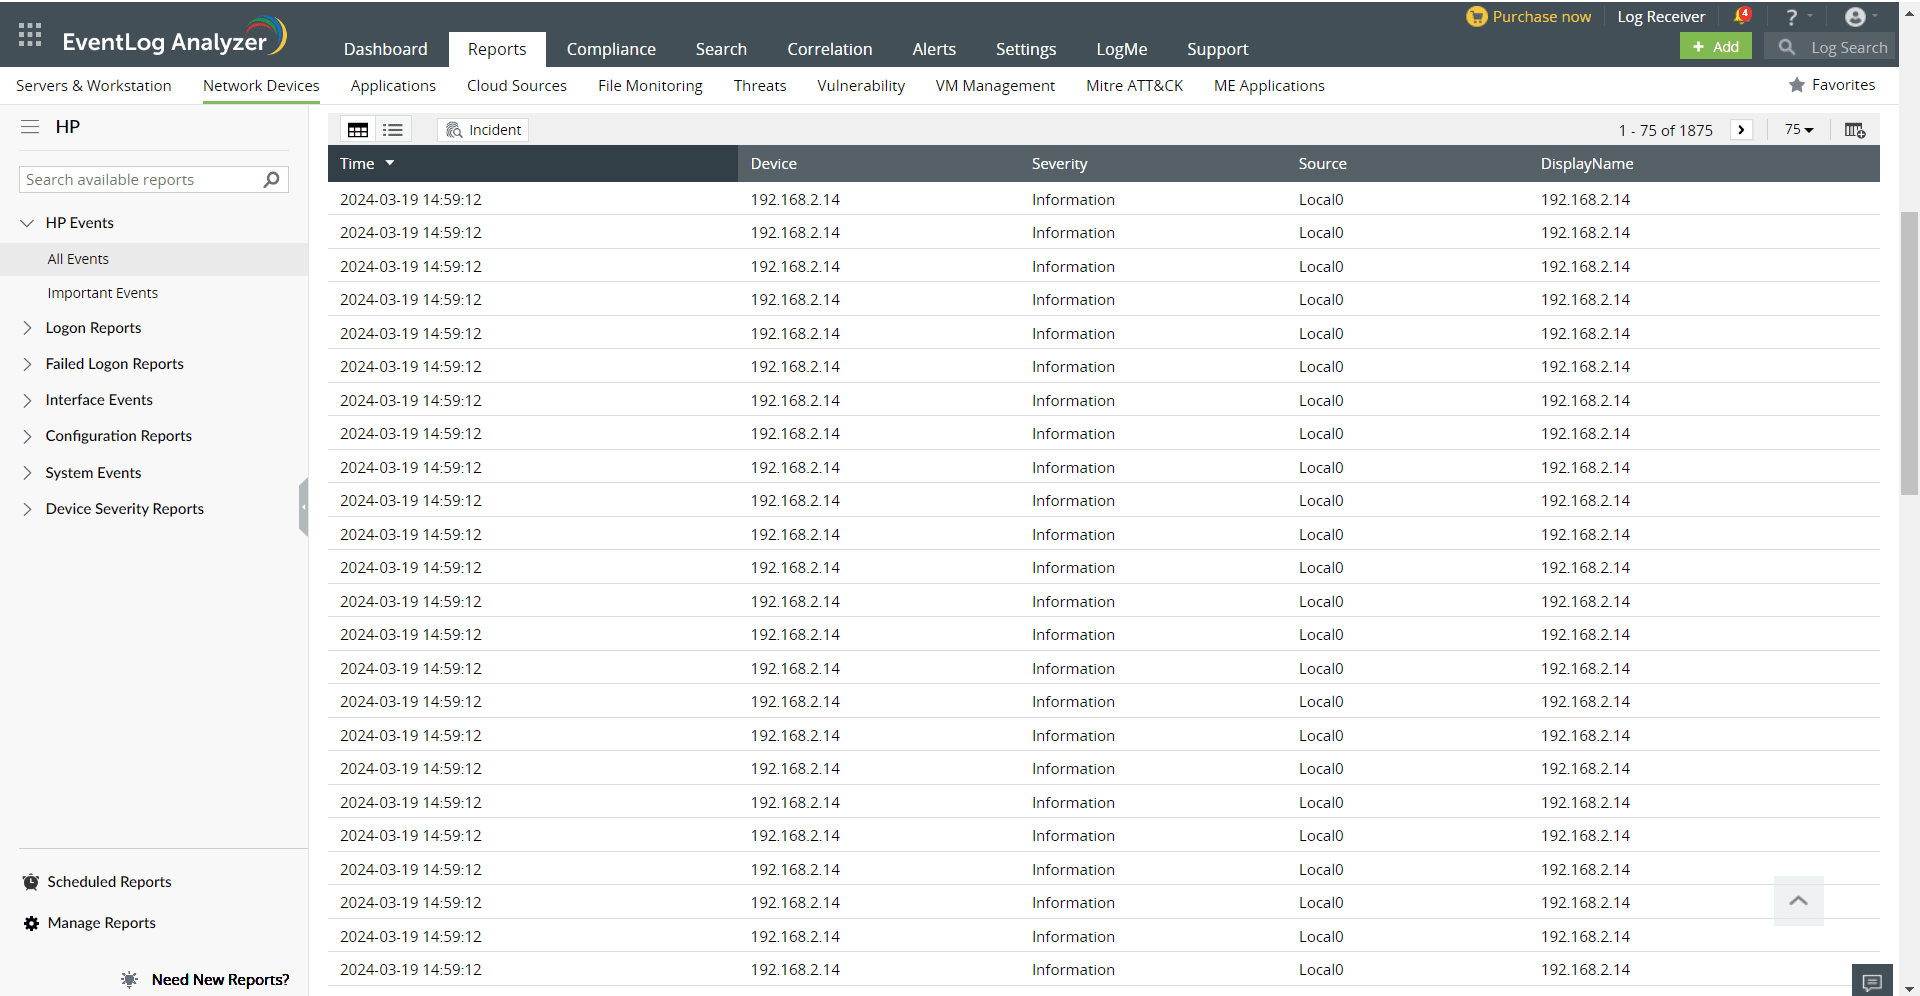The height and width of the screenshot is (996, 1920).
Task: Expand the Logon Reports group
Action: tap(27, 328)
